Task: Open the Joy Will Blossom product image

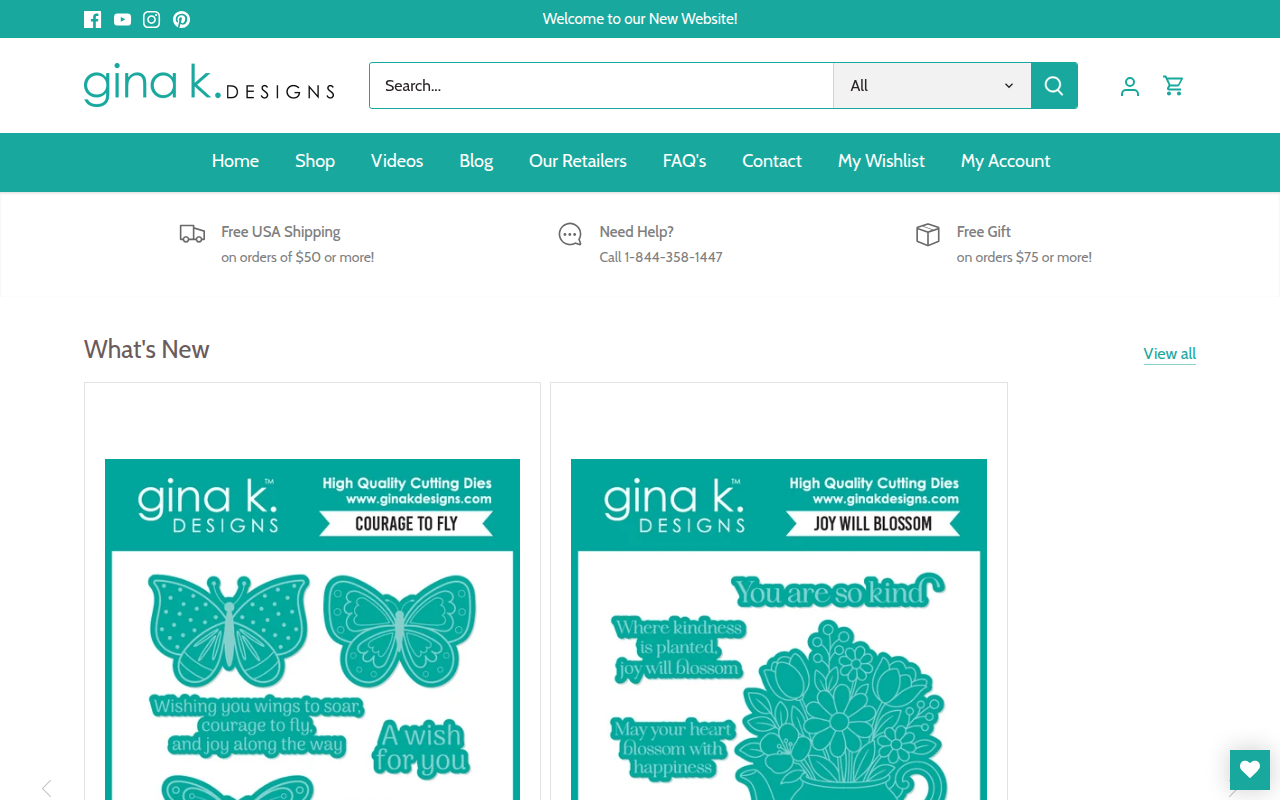Action: tap(779, 630)
